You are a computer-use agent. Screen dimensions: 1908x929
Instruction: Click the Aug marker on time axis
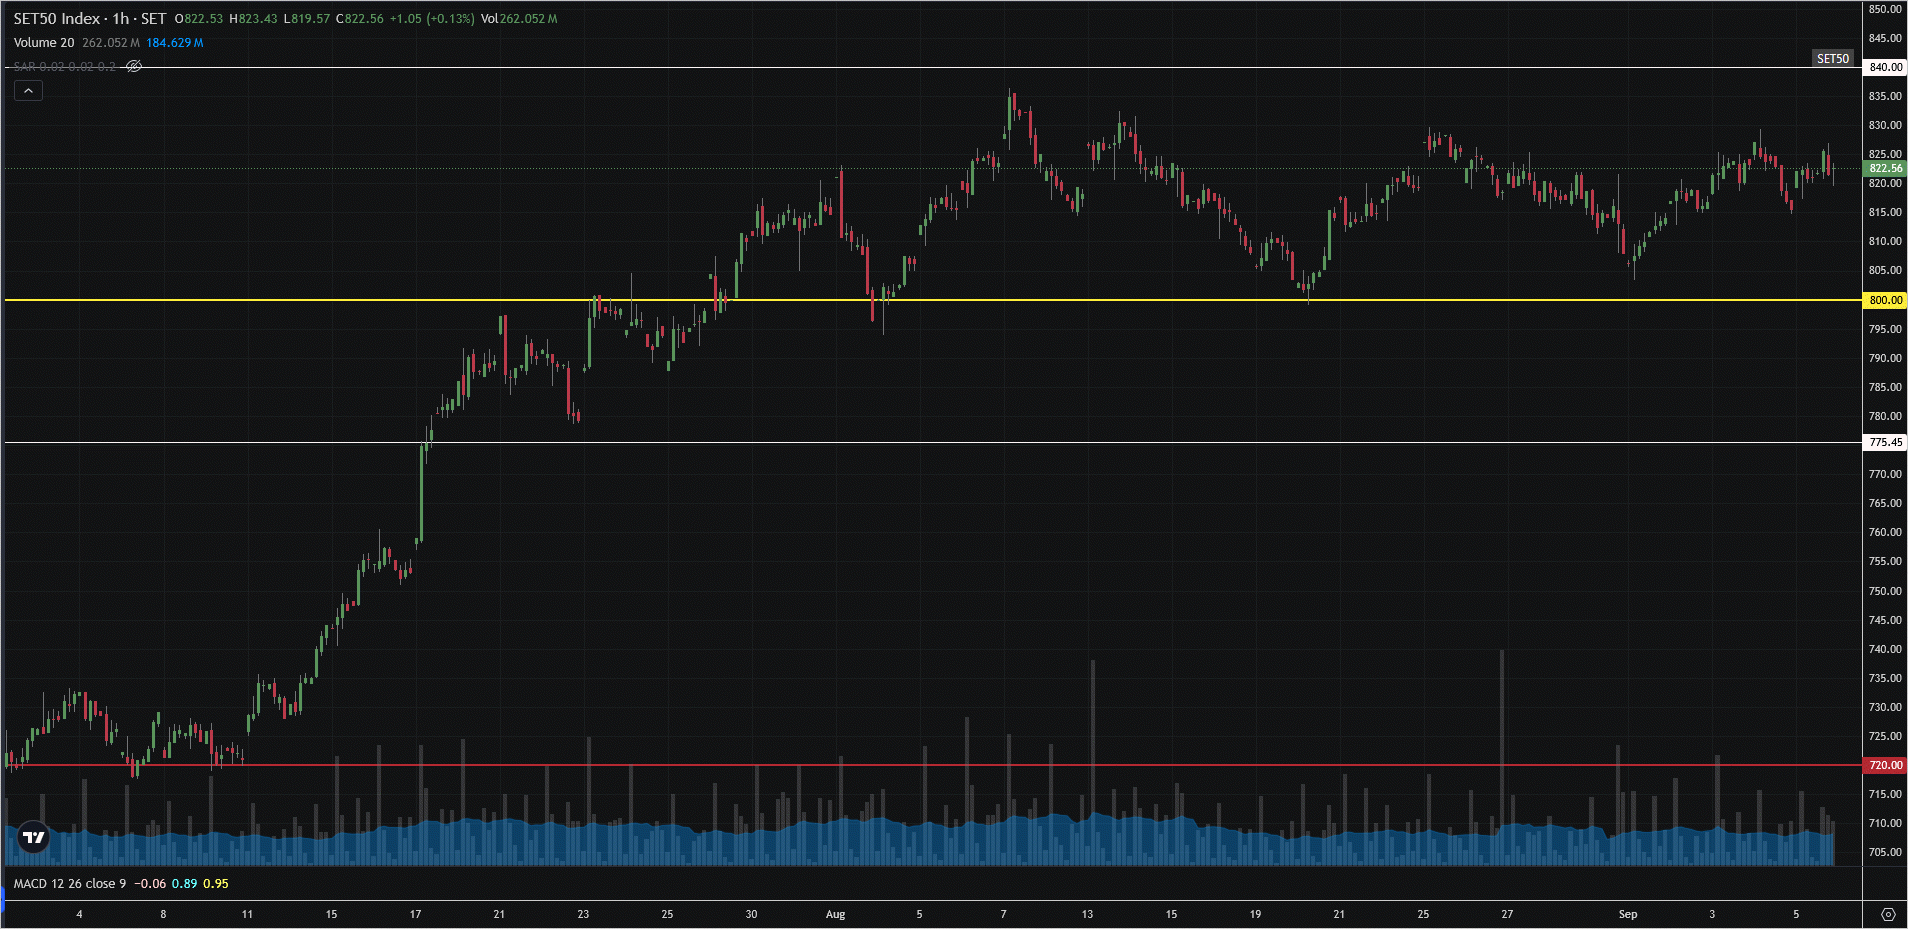click(x=835, y=914)
